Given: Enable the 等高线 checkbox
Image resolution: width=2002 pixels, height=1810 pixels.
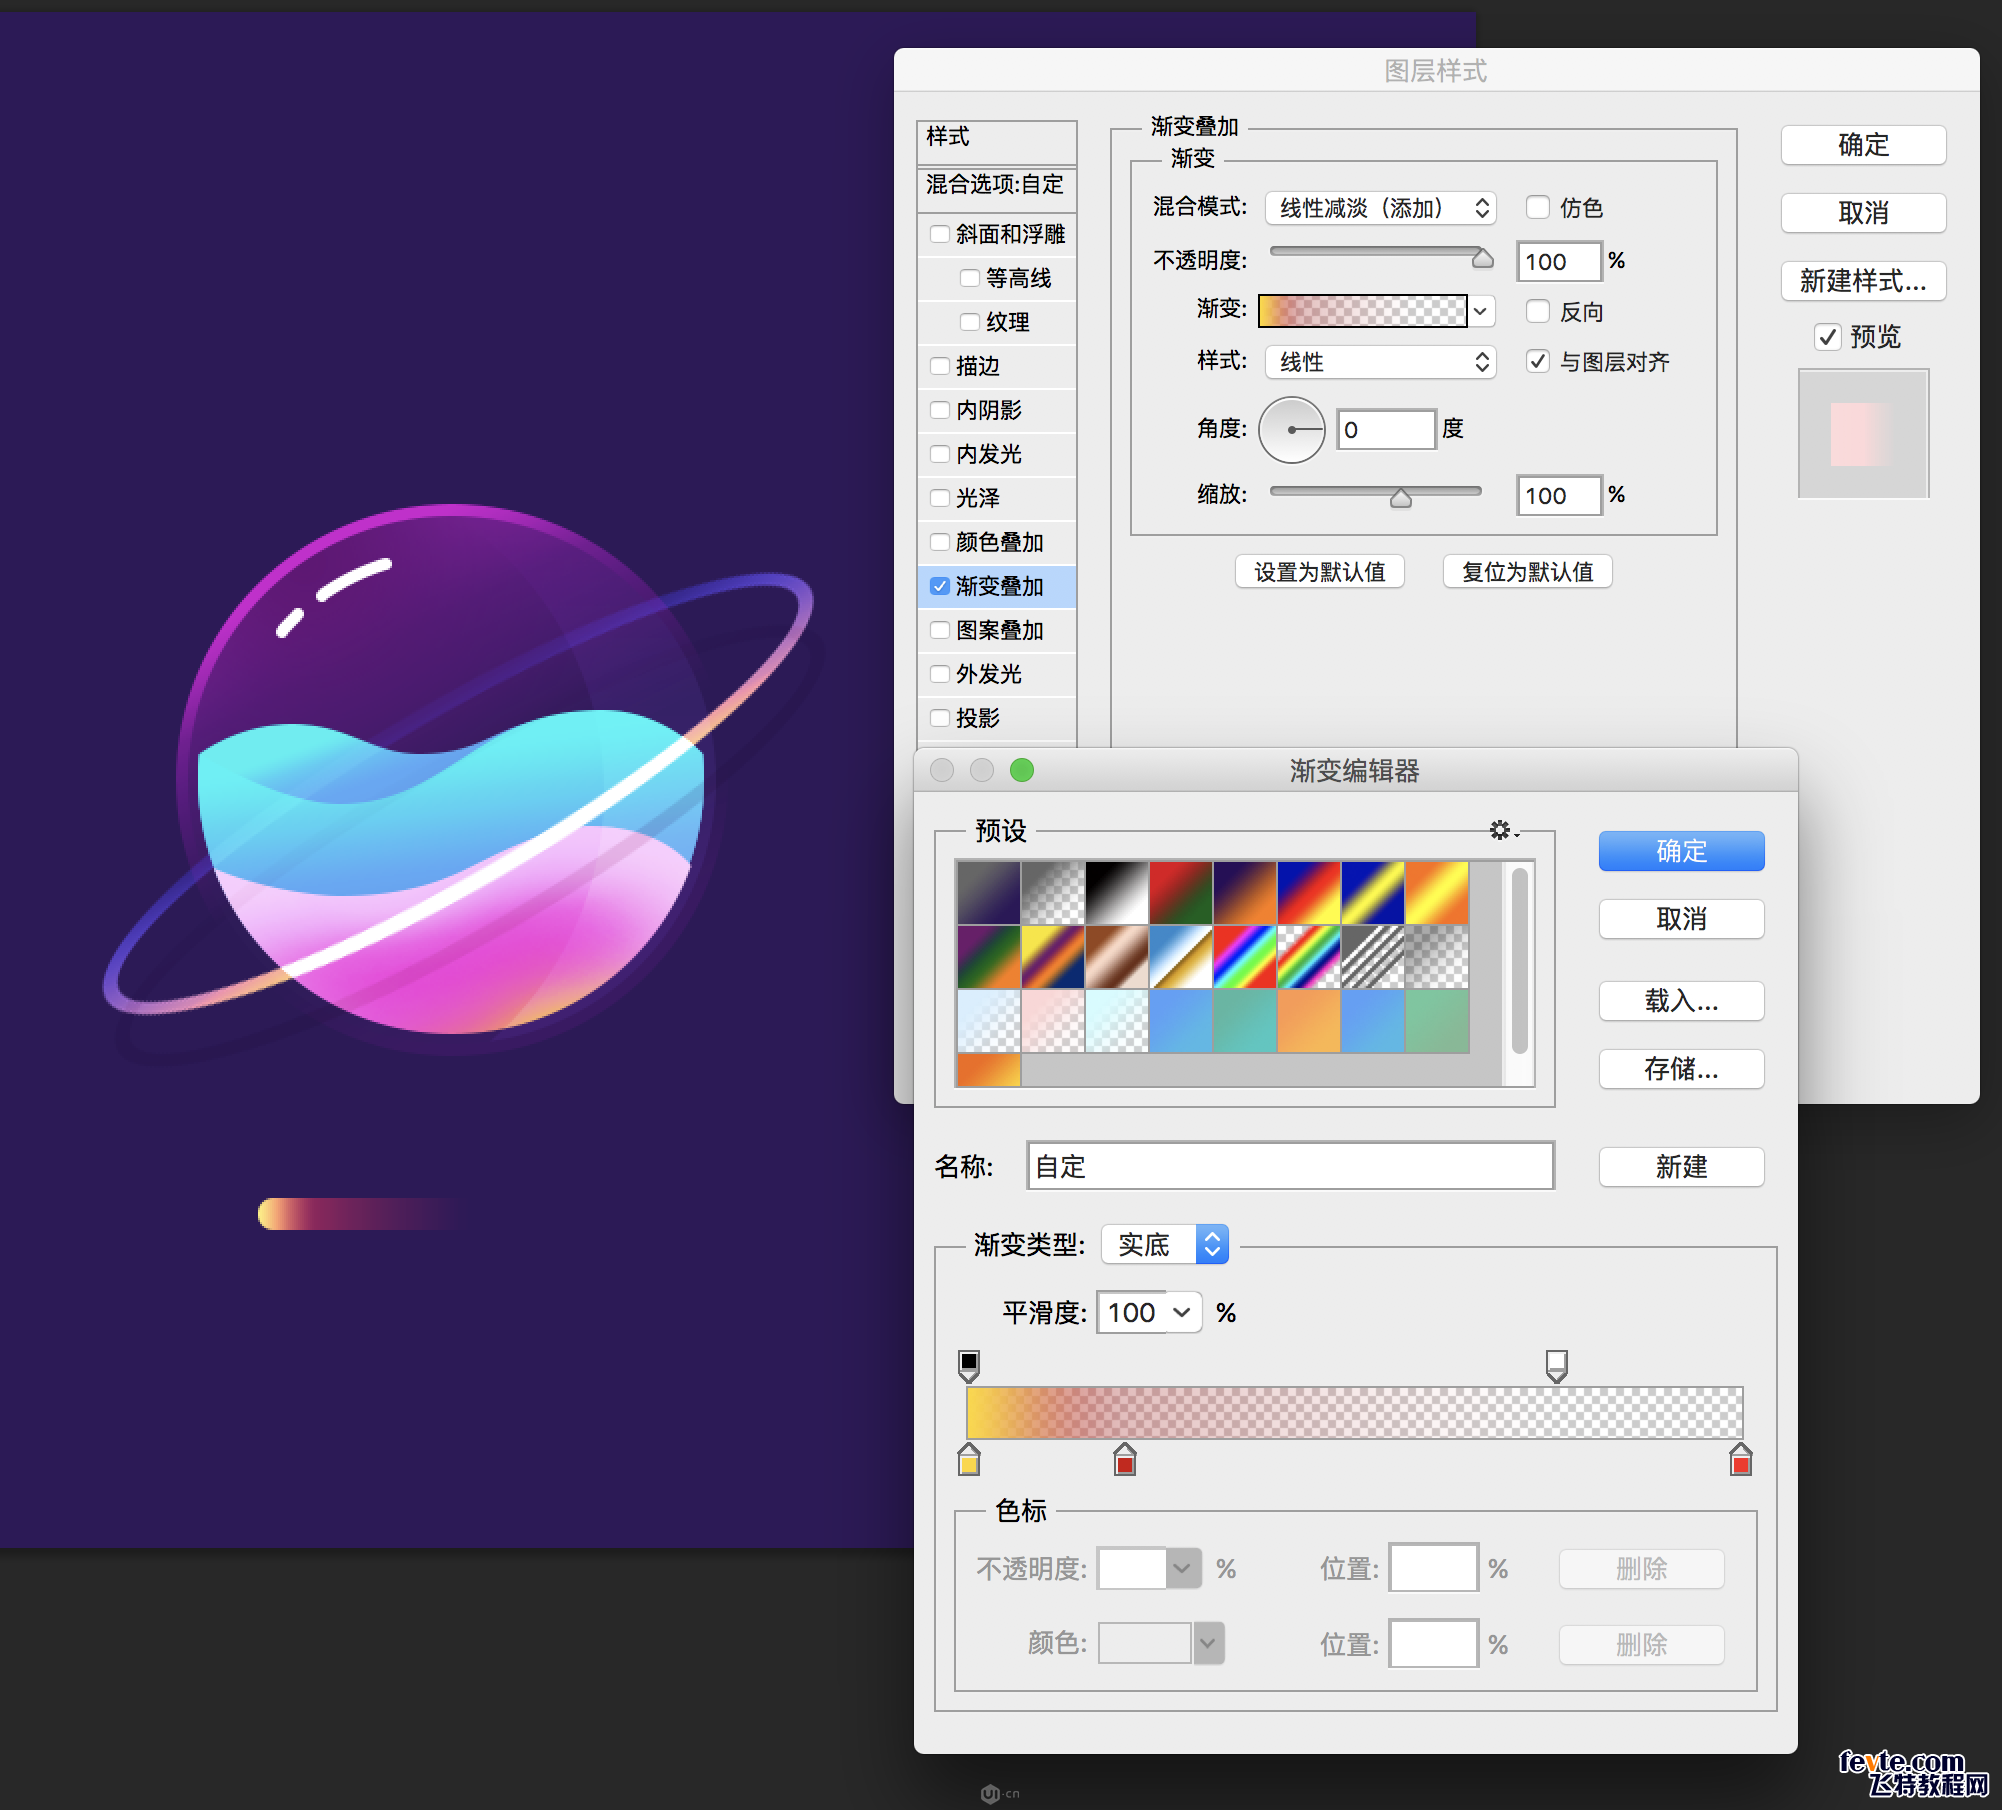Looking at the screenshot, I should (970, 278).
